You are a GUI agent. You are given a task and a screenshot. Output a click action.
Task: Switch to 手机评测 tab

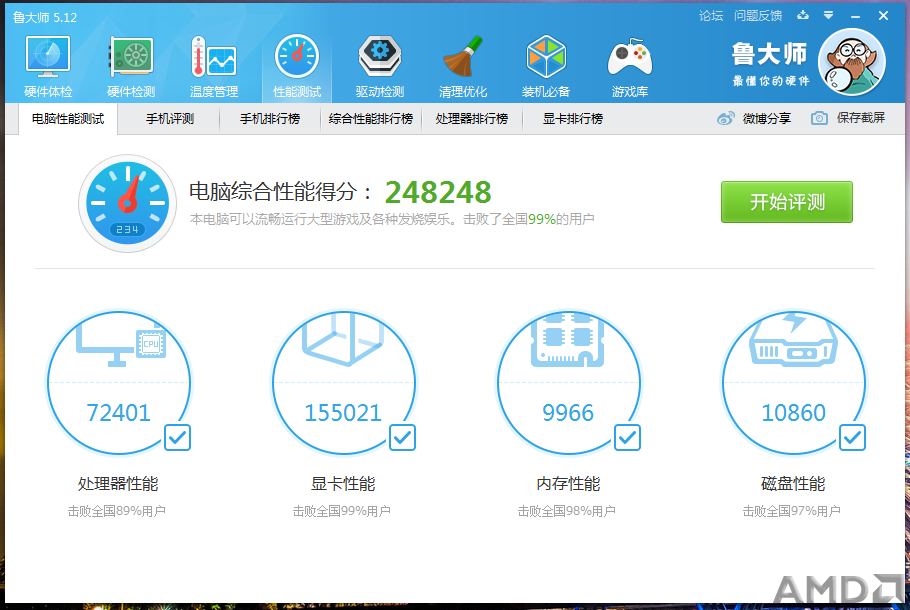(169, 119)
